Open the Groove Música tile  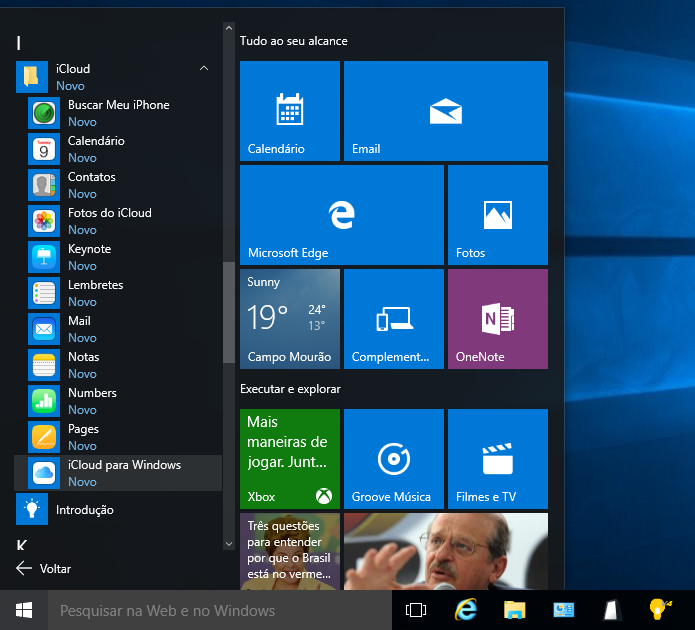(394, 459)
